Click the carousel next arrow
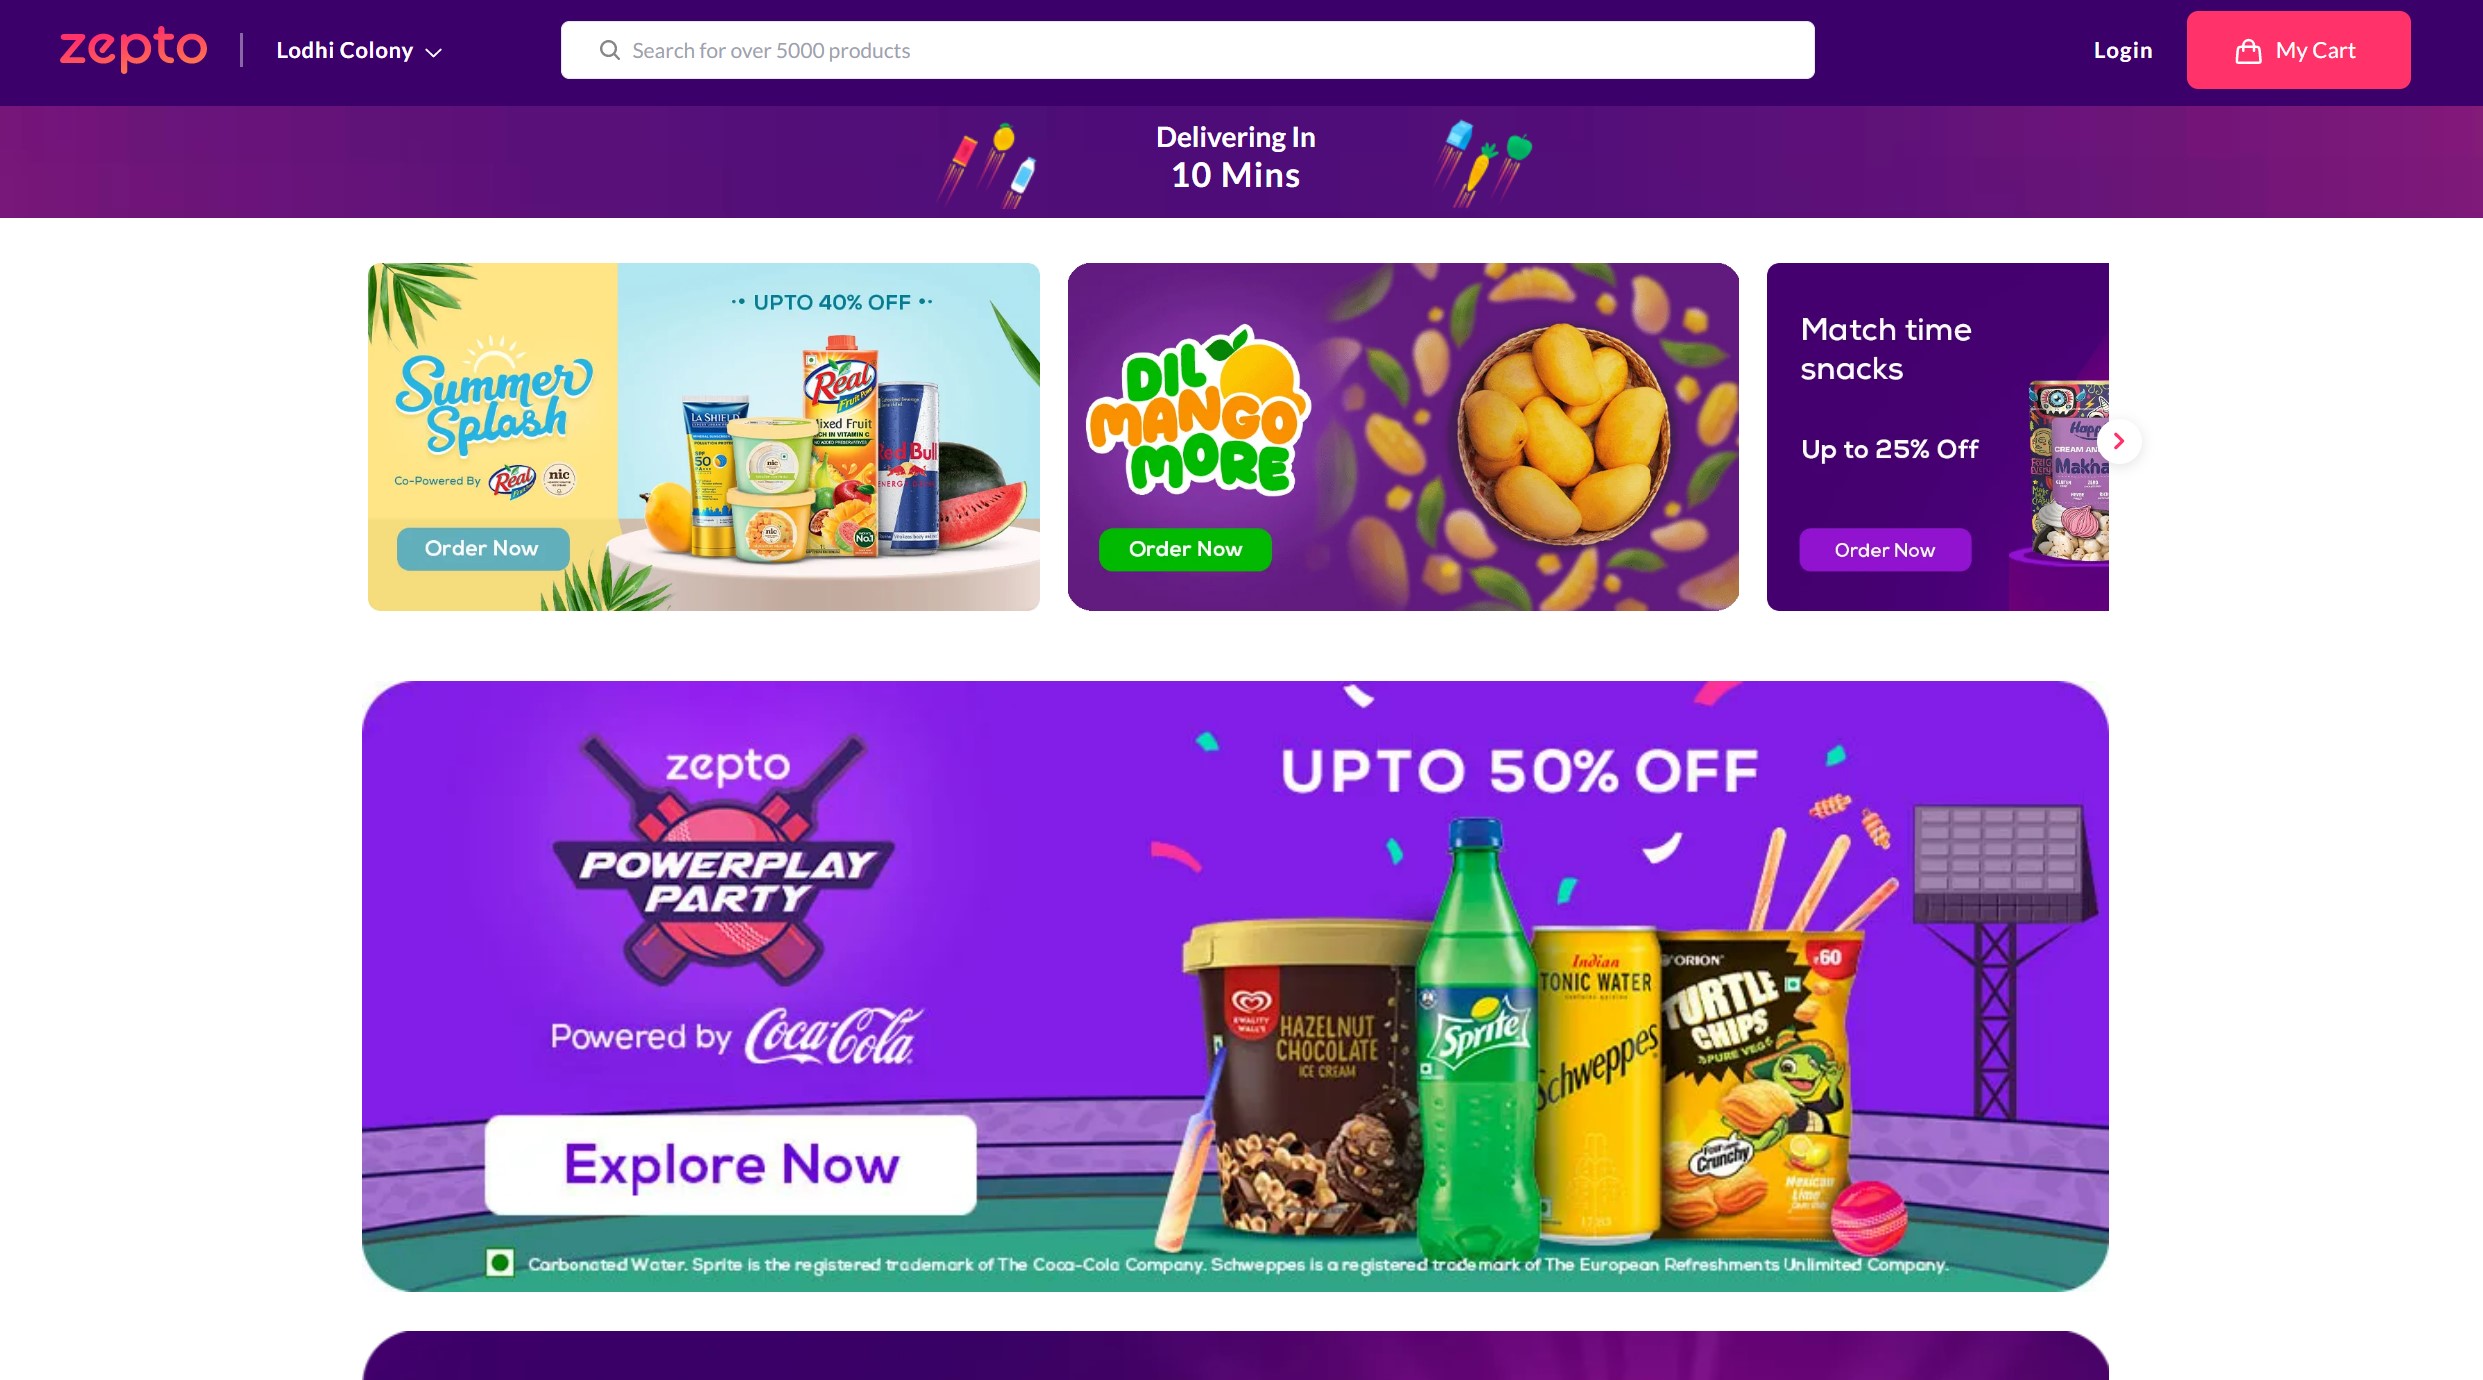2483x1380 pixels. [2118, 441]
